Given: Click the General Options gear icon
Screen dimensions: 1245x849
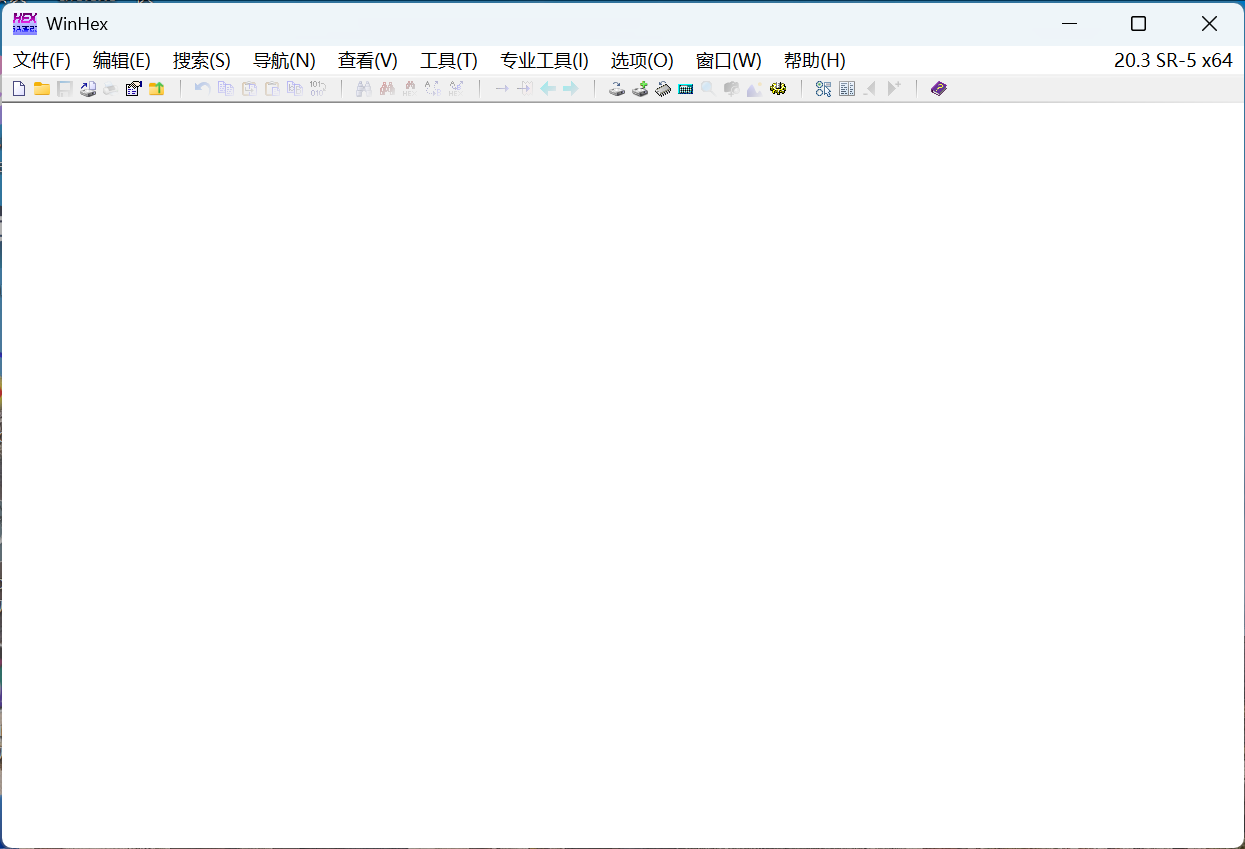Looking at the screenshot, I should [778, 89].
